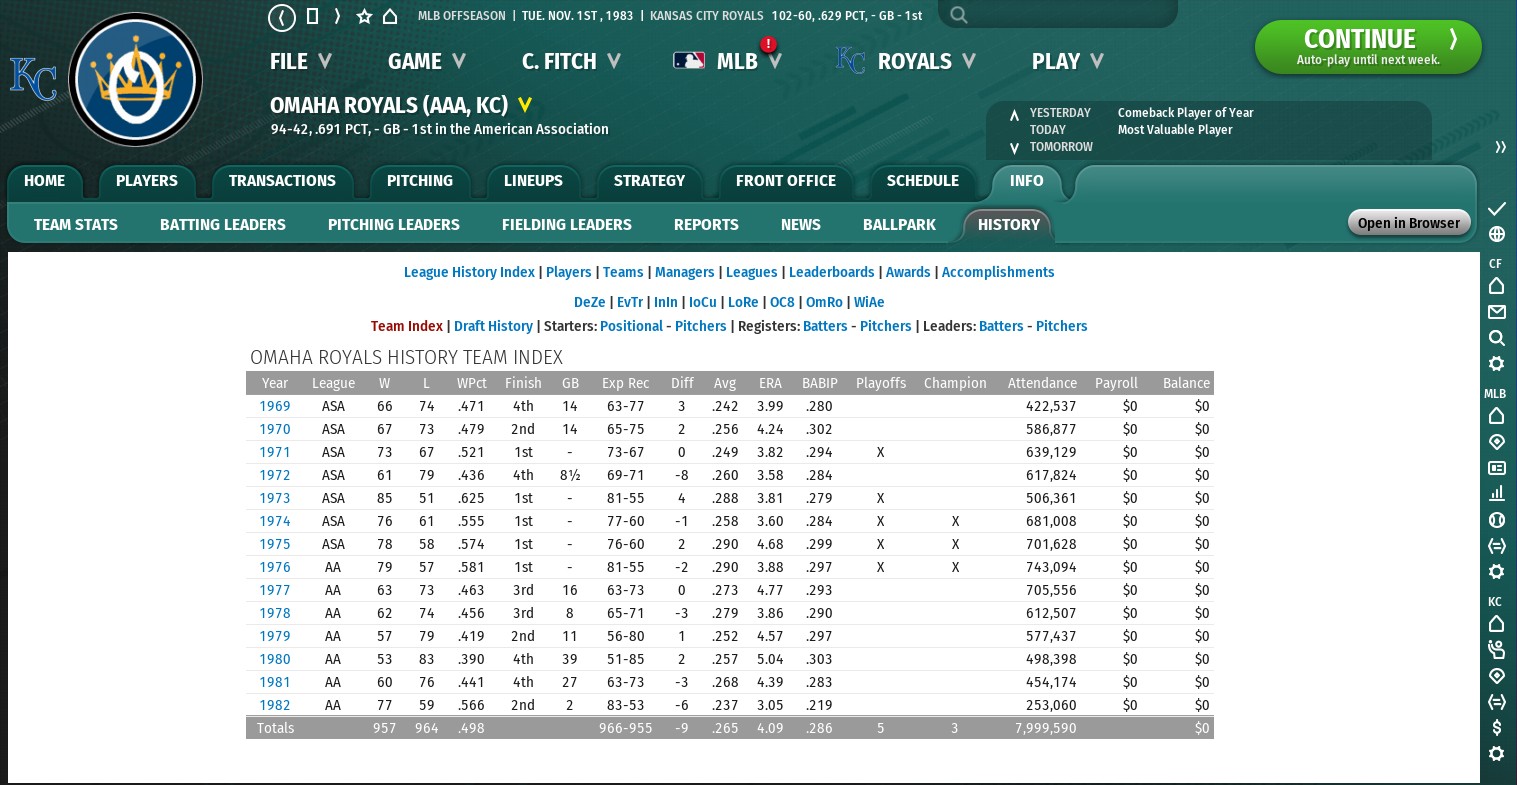Click the Most Valuable Player news item
Screen dimensions: 1517x785
tap(1175, 130)
